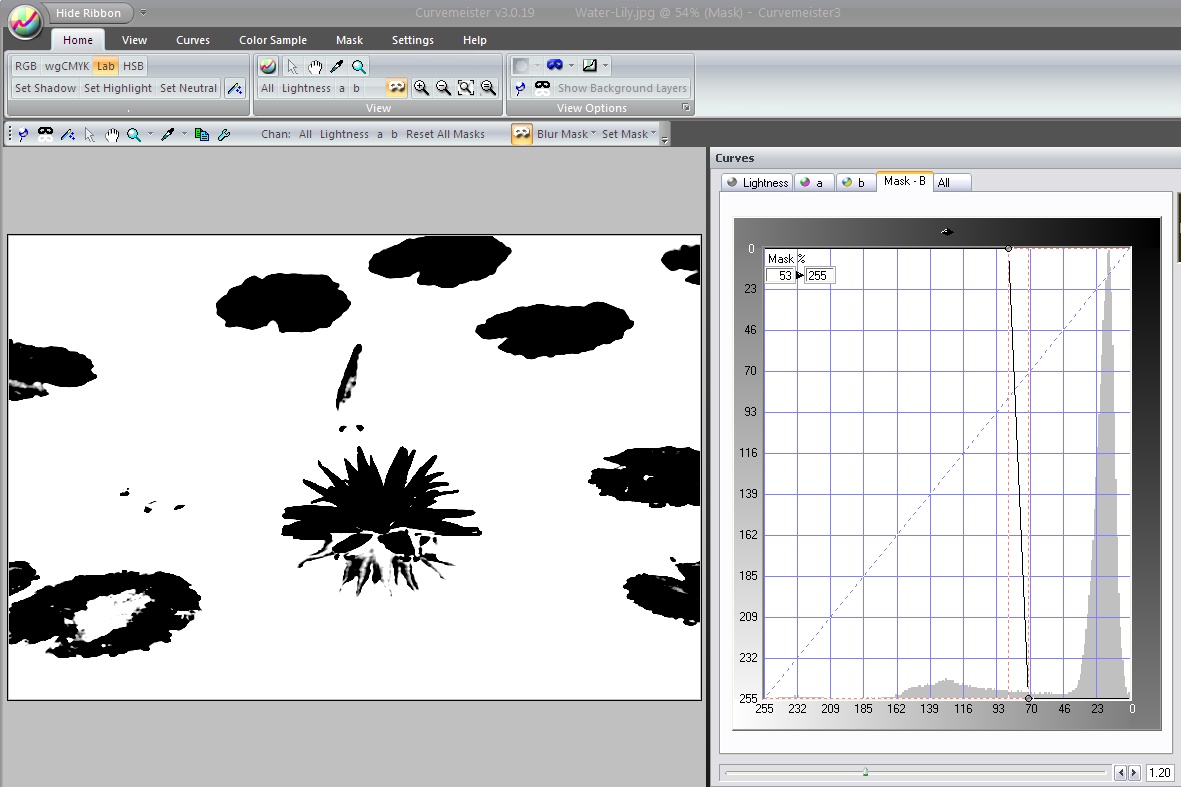1181x787 pixels.
Task: Select Lightness channel in Chan toolbar
Action: point(344,134)
